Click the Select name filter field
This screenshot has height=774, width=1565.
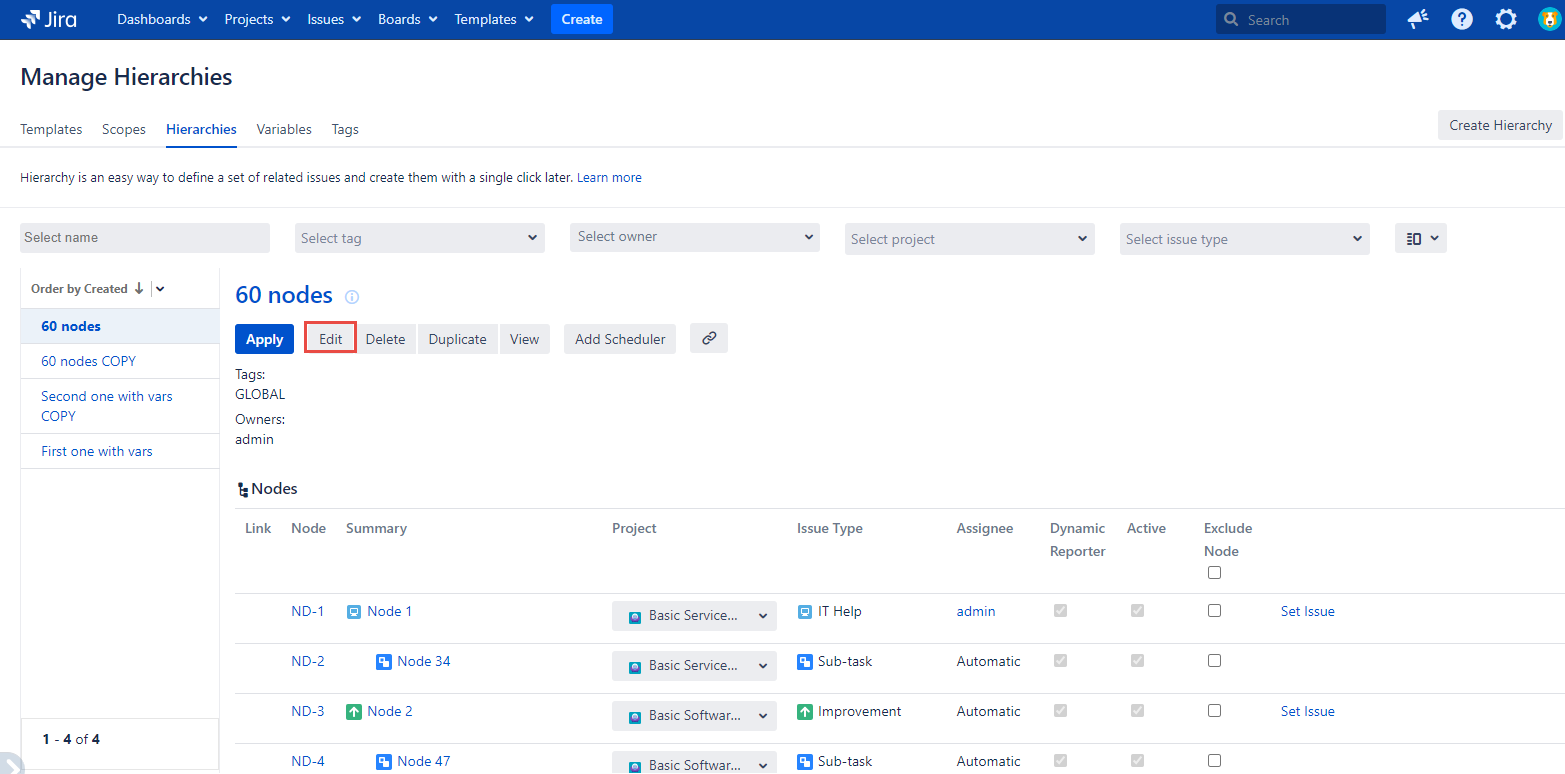click(x=145, y=238)
